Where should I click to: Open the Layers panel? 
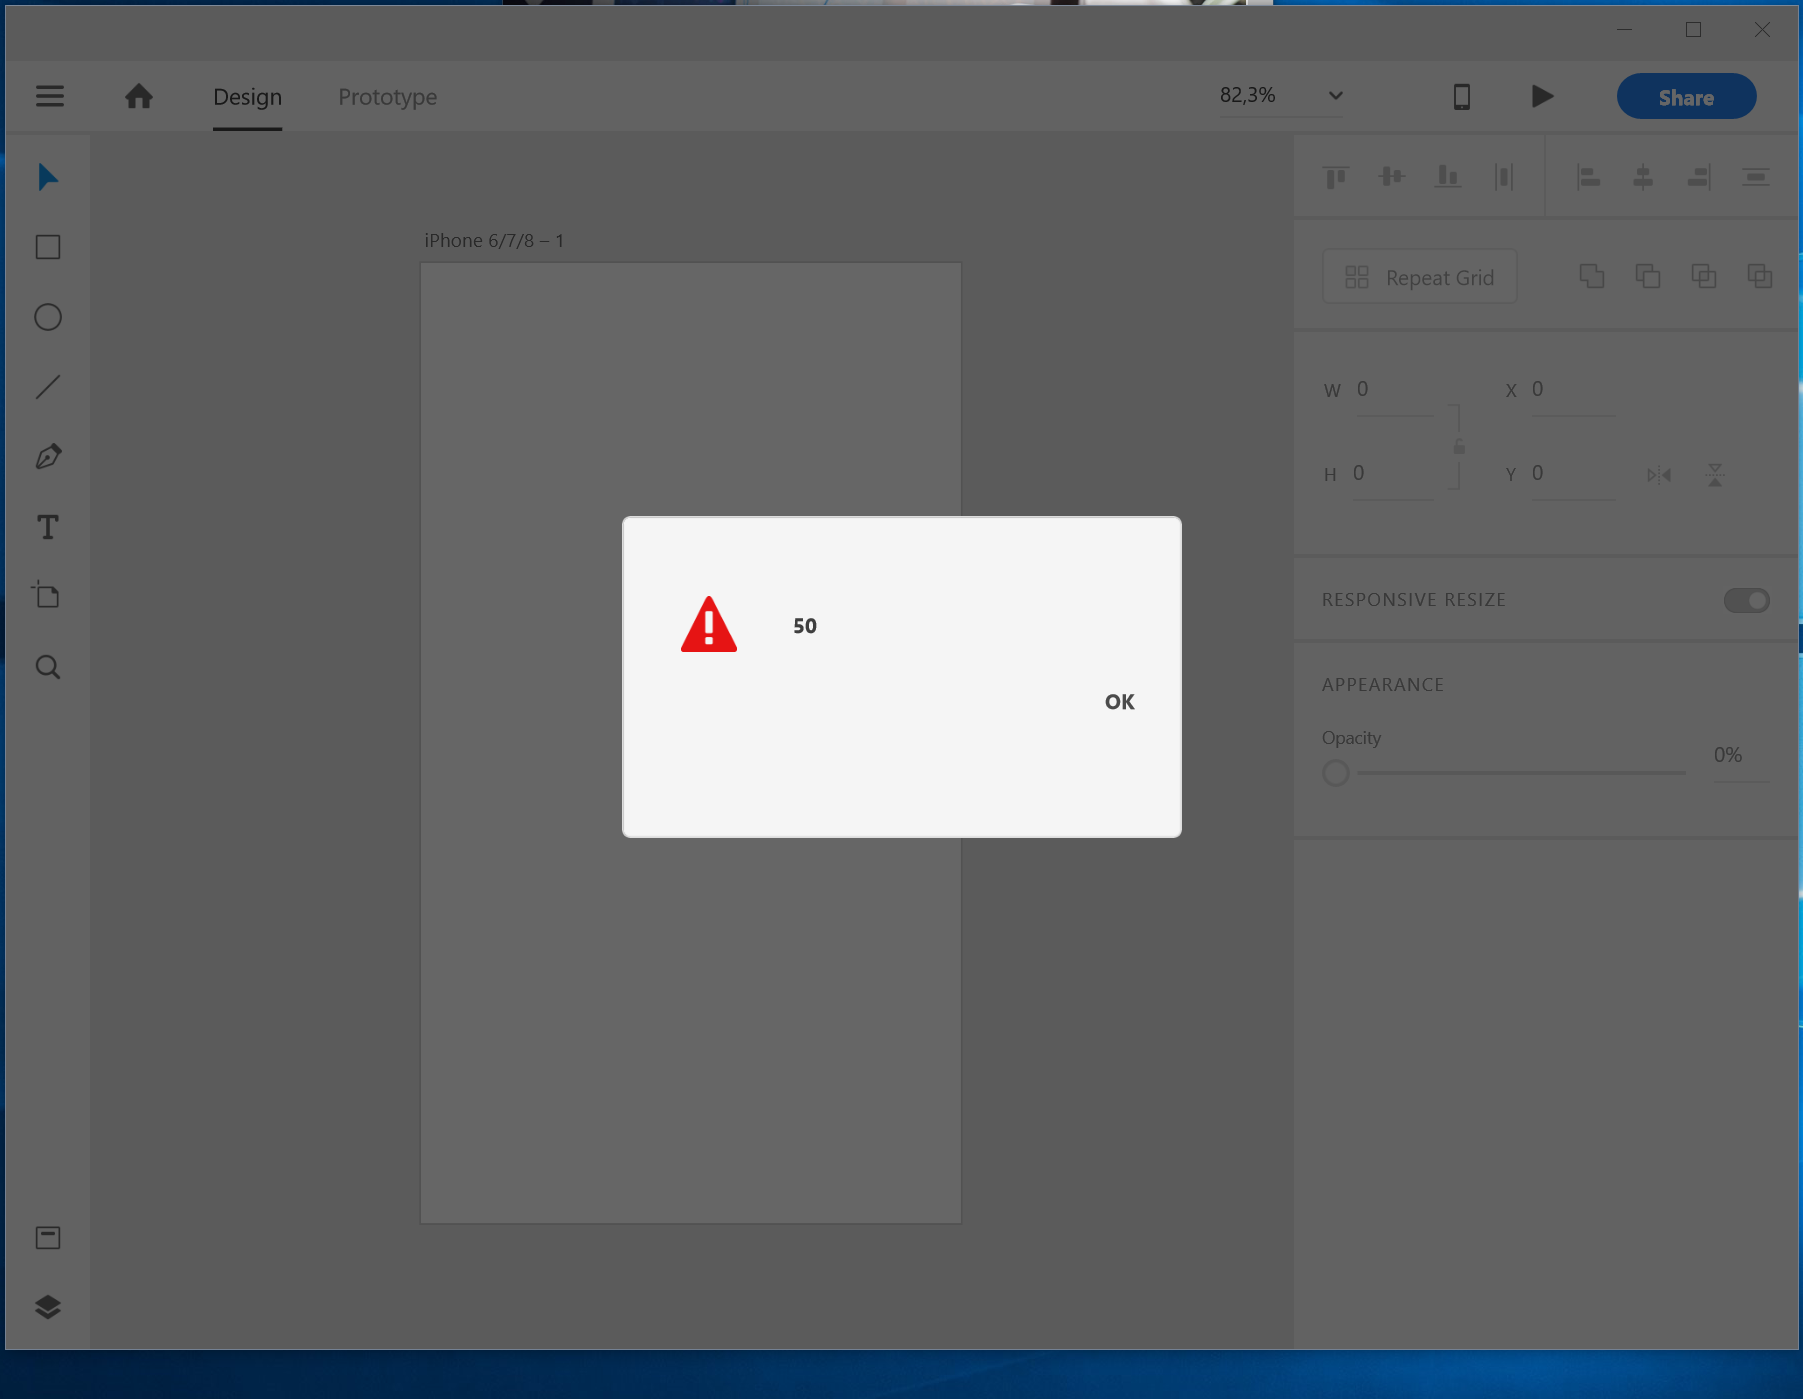point(47,1307)
